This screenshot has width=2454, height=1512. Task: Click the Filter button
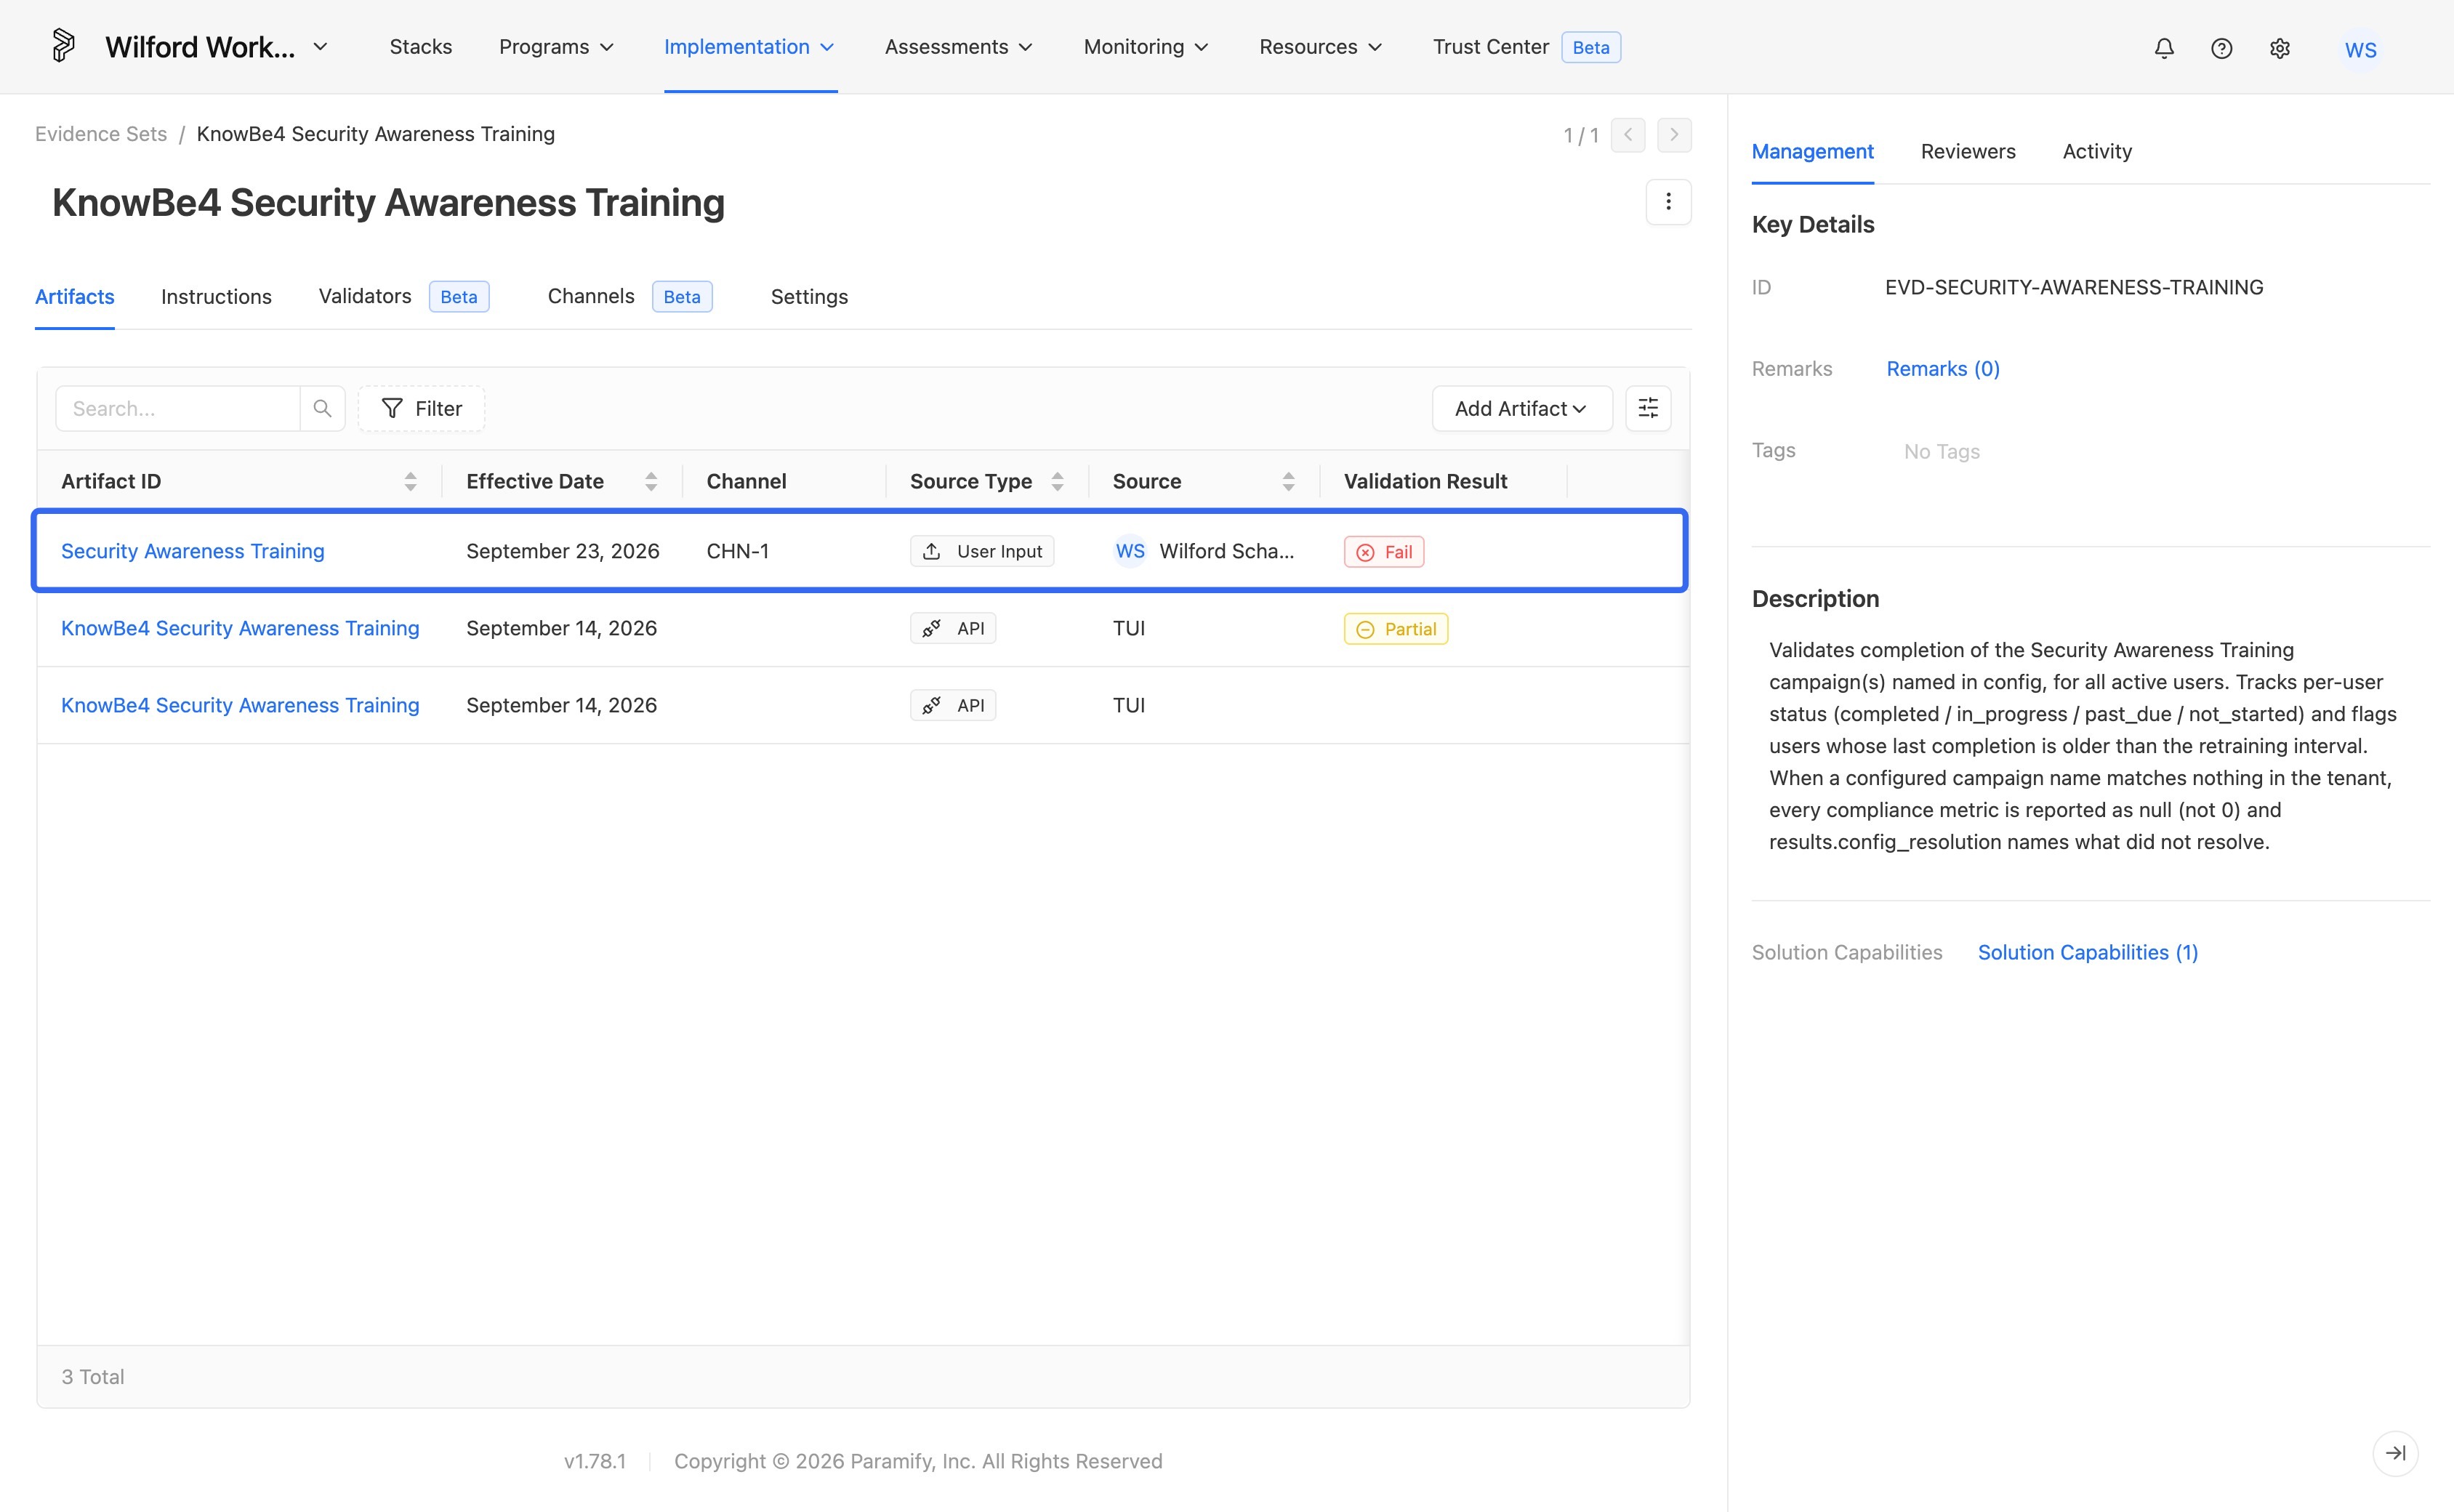421,408
